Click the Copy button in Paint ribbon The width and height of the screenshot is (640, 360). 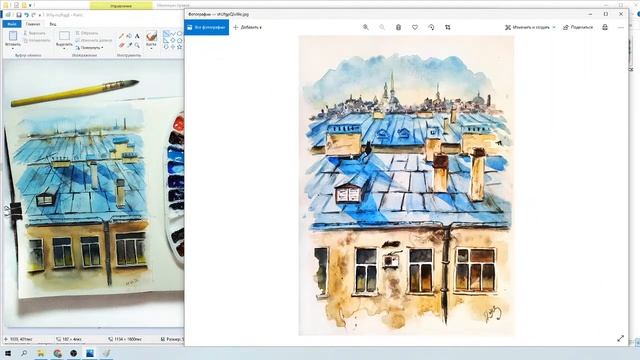37,40
